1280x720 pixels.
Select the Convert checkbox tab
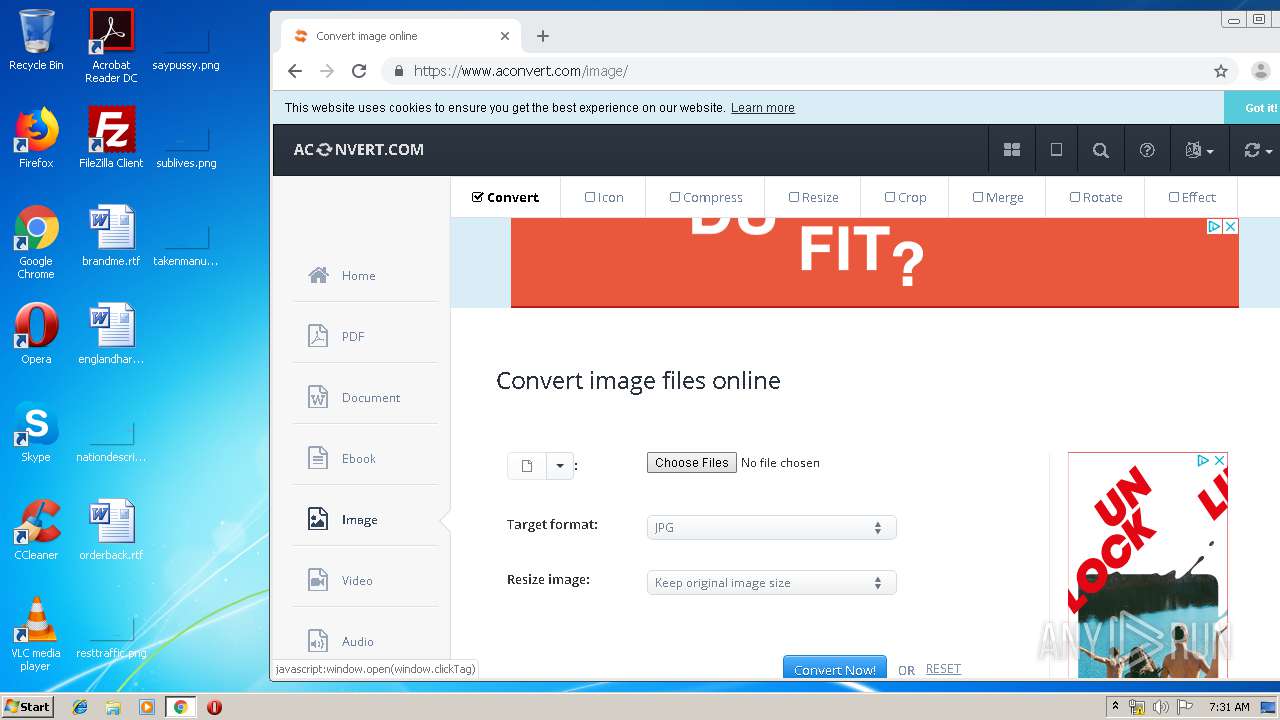(505, 197)
